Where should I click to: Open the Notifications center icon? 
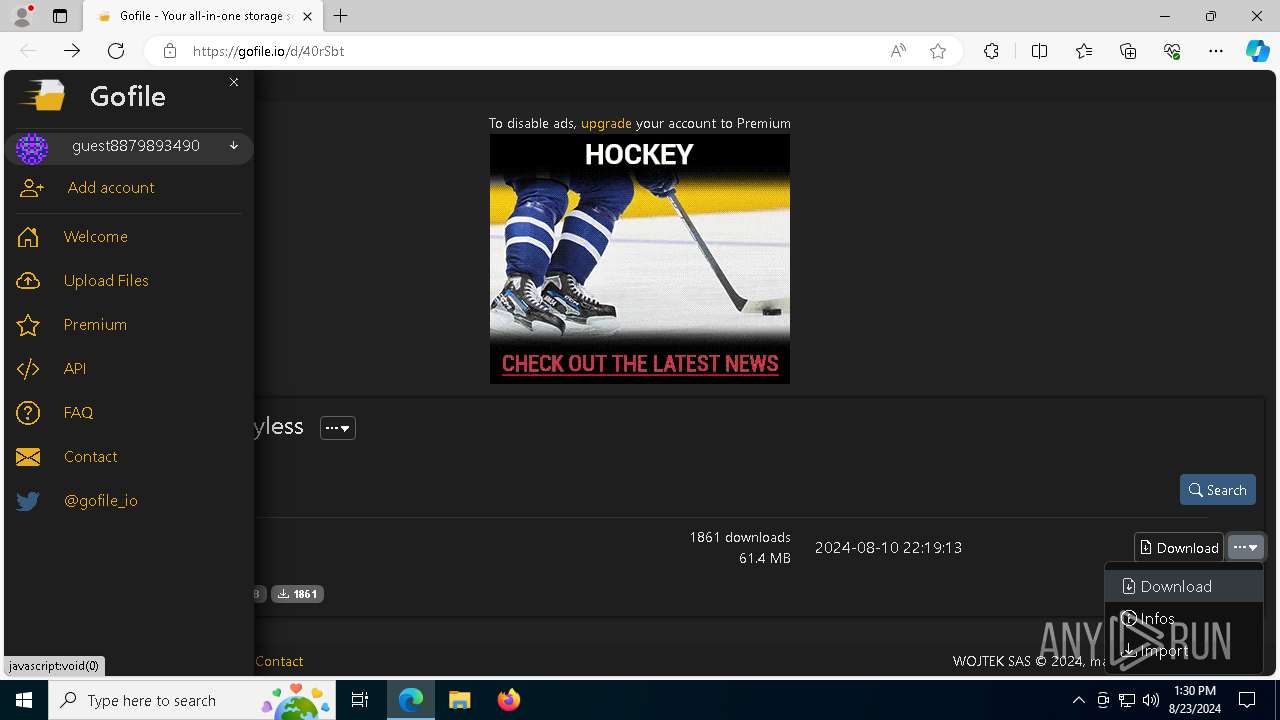[1247, 700]
